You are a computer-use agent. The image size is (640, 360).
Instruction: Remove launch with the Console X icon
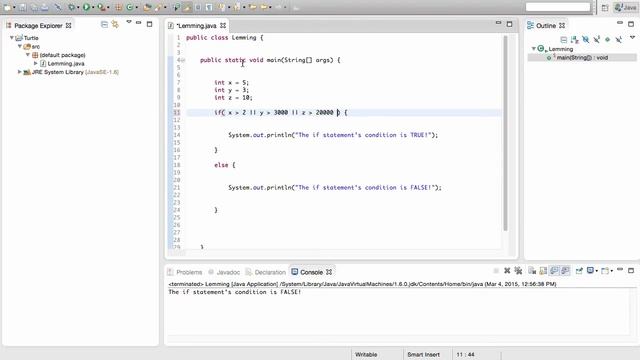[x=507, y=271]
